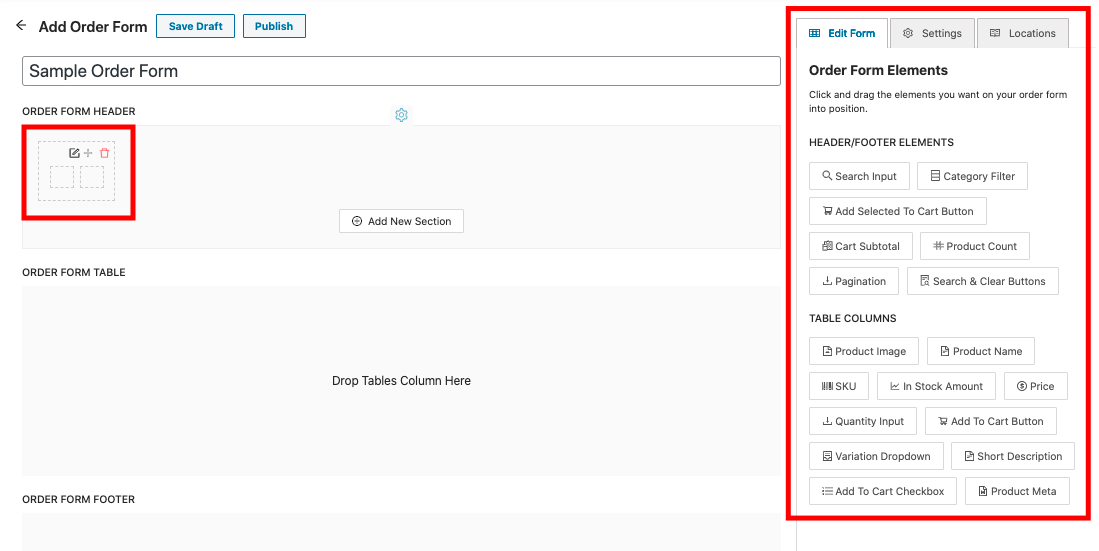Screen dimensions: 1099x551
Task: Click the Sample Order Form title field
Action: click(400, 71)
